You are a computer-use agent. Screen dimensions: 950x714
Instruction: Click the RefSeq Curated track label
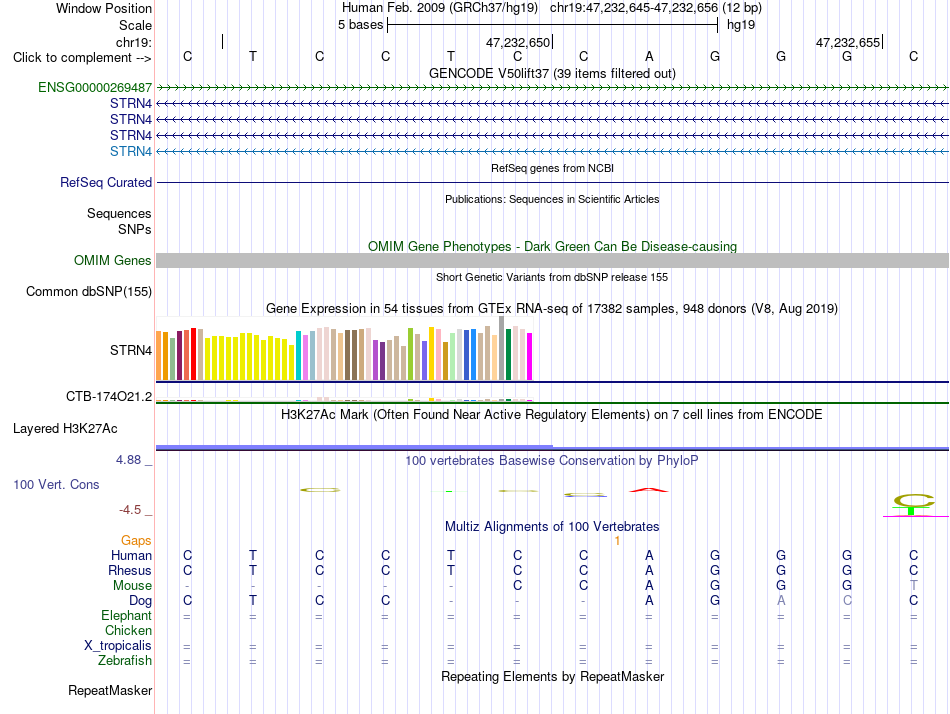[106, 182]
